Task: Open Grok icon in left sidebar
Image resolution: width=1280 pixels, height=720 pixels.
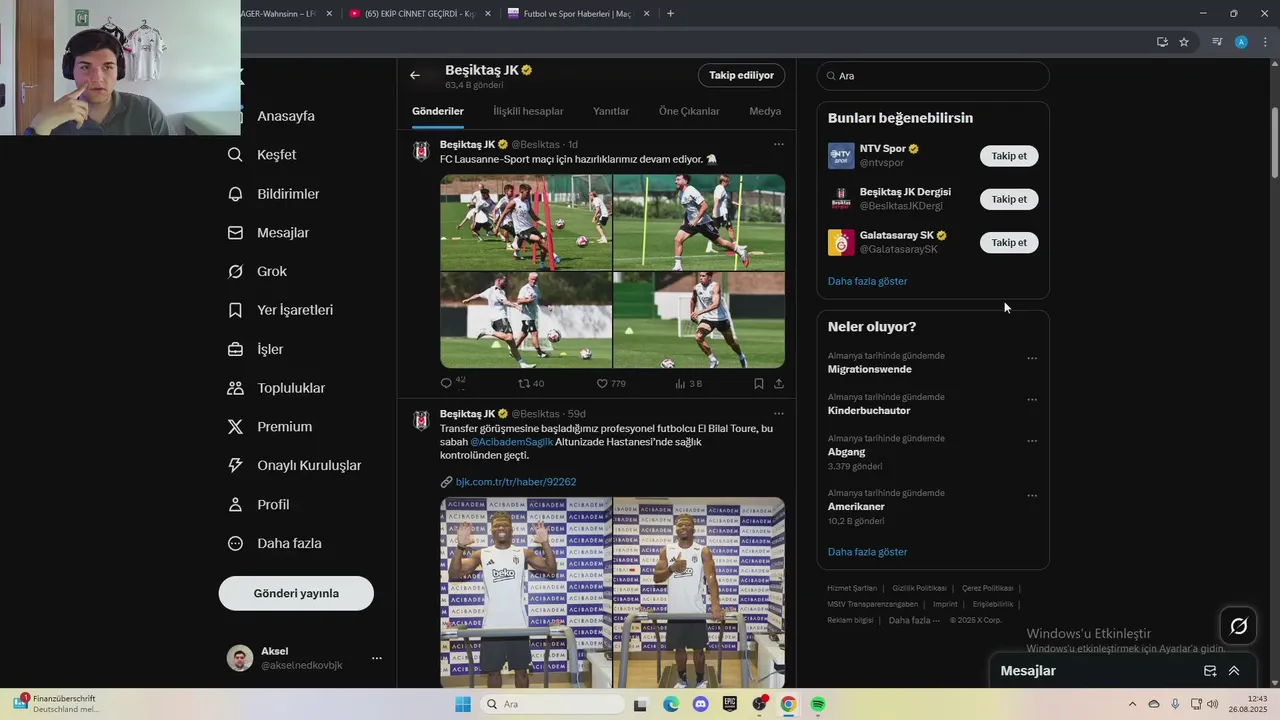Action: click(x=235, y=272)
